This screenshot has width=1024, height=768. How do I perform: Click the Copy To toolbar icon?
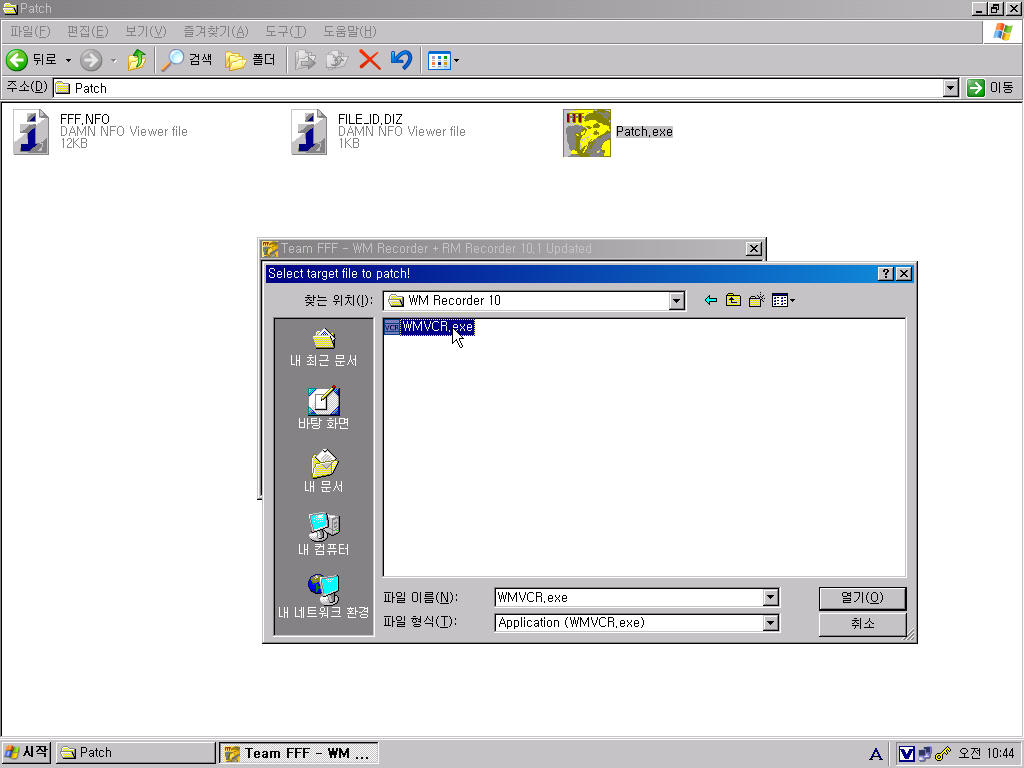pyautogui.click(x=337, y=60)
